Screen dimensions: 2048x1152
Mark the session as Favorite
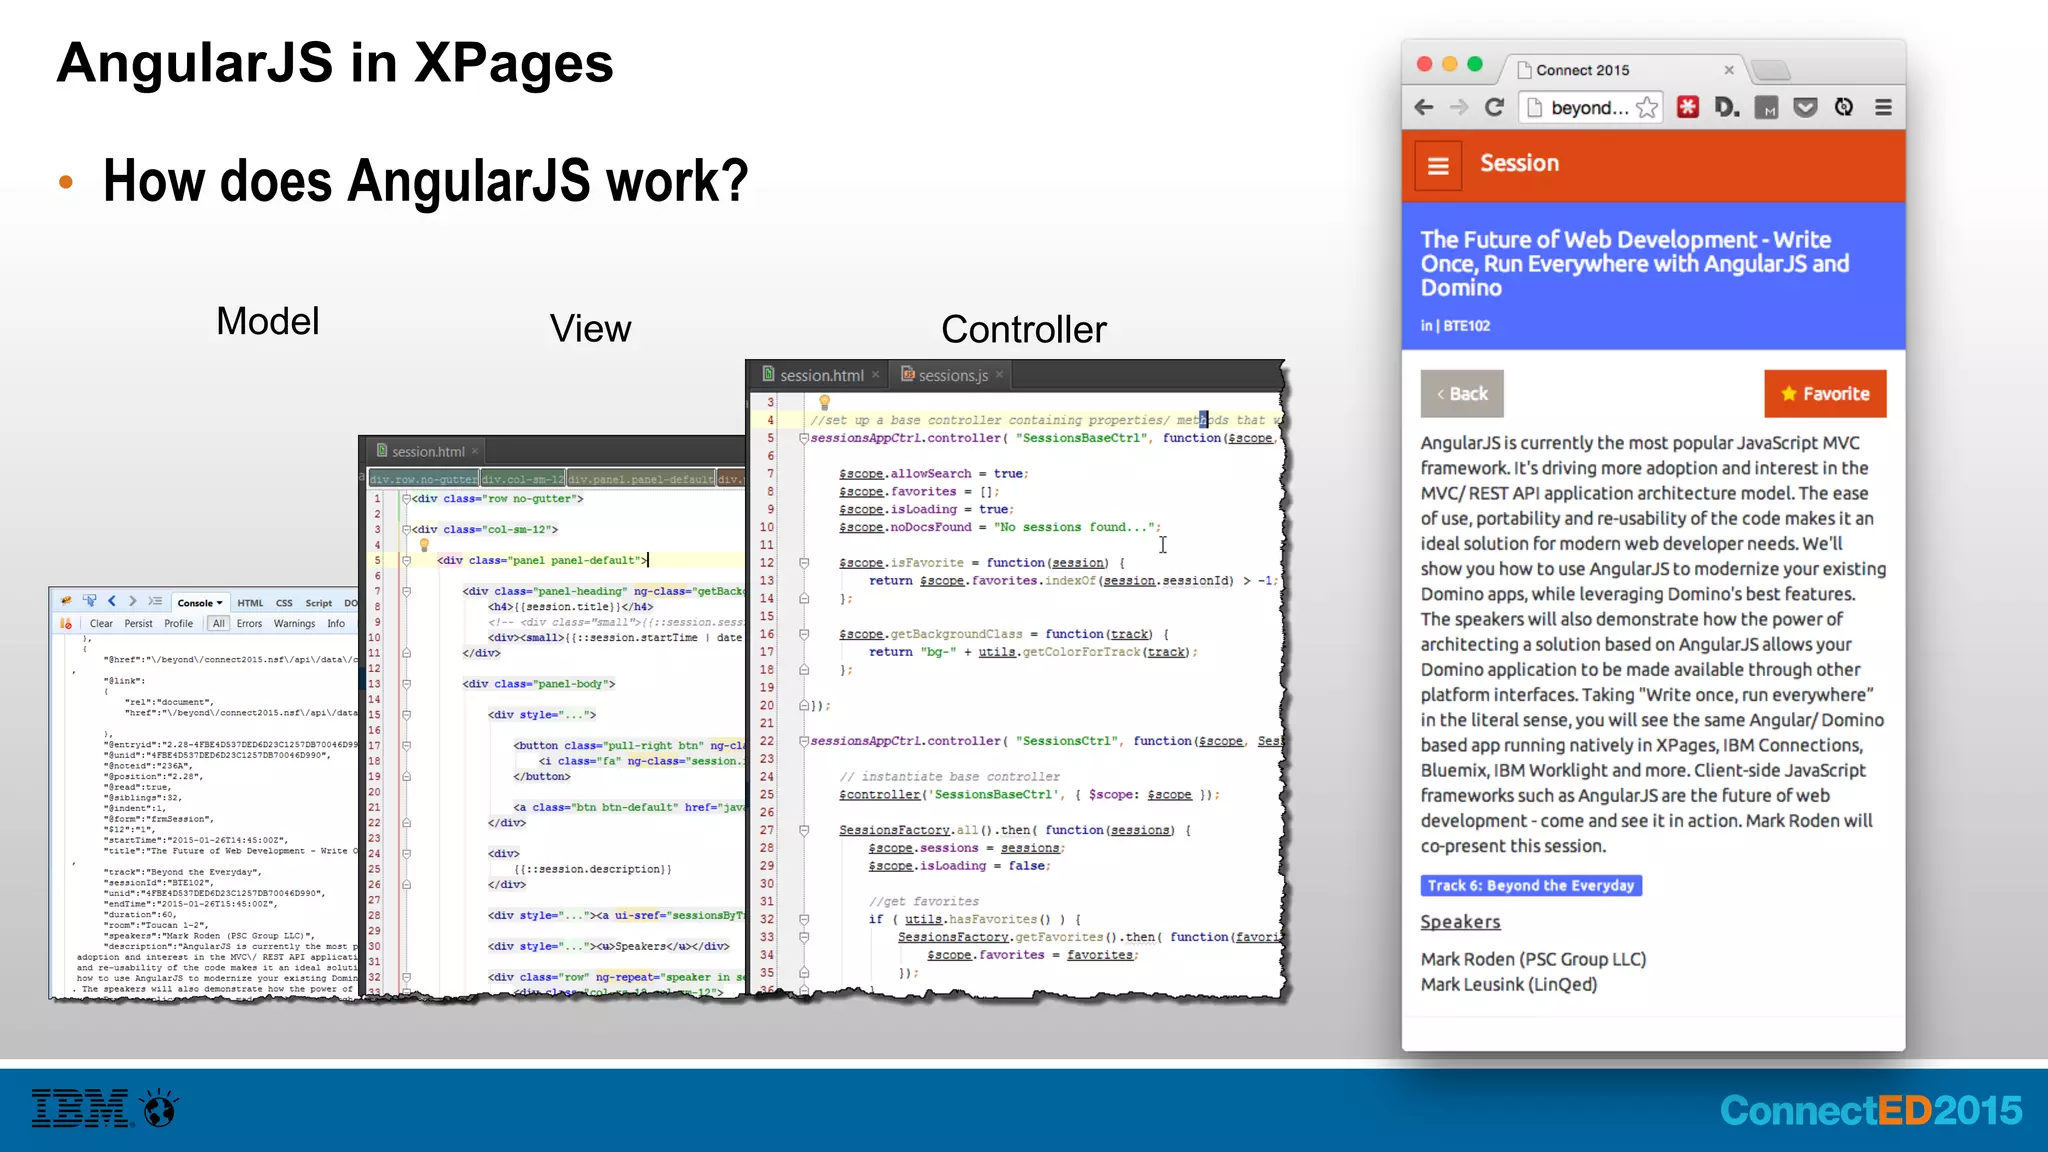(x=1825, y=394)
